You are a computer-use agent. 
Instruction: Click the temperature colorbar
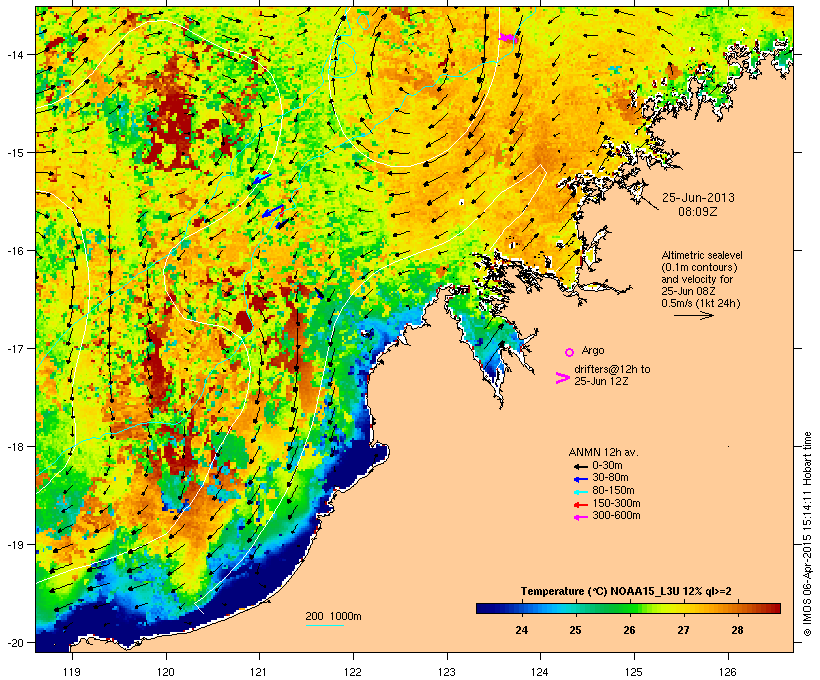[x=628, y=608]
